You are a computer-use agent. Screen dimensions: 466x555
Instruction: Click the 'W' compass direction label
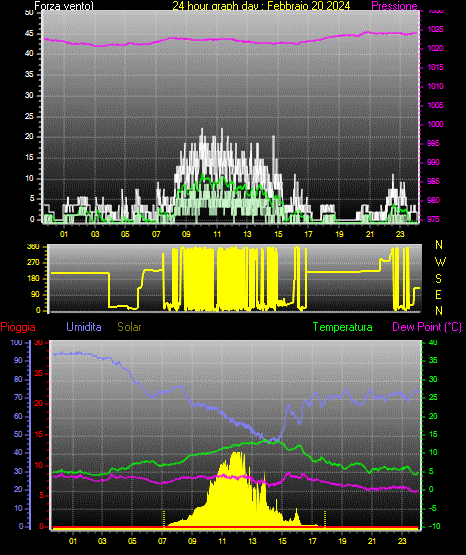440,262
